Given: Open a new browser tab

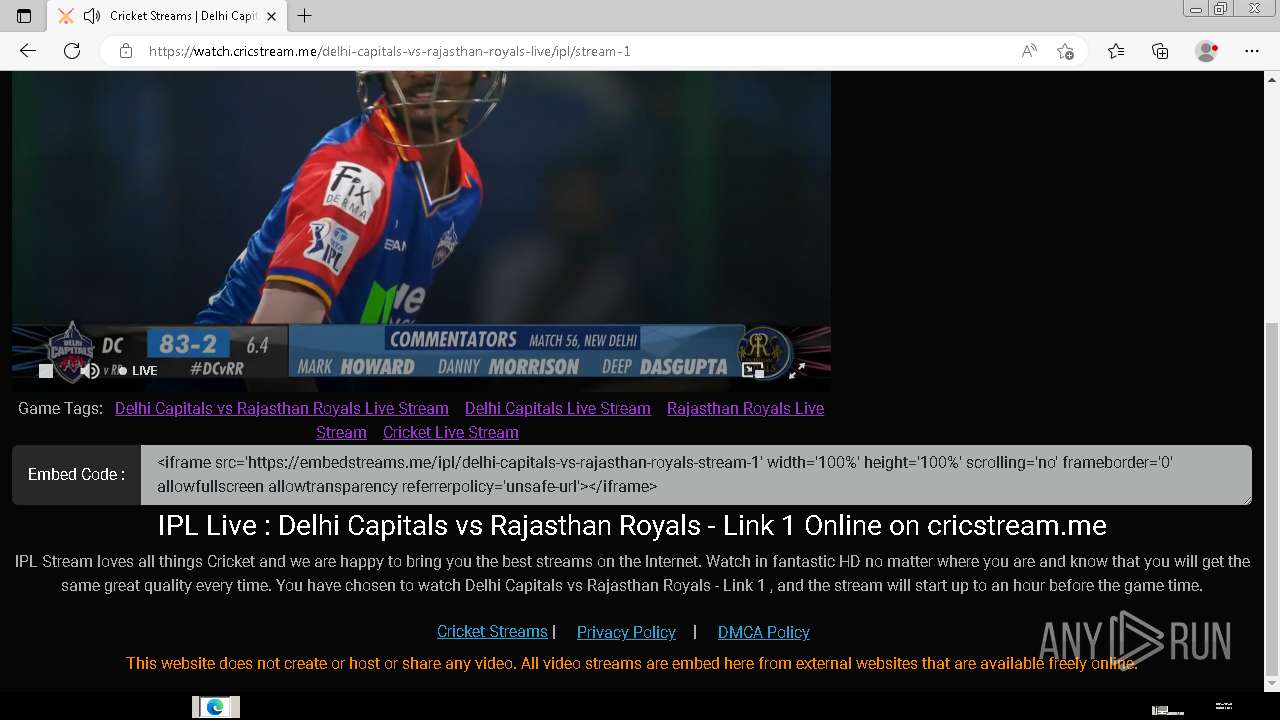Looking at the screenshot, I should [x=305, y=16].
